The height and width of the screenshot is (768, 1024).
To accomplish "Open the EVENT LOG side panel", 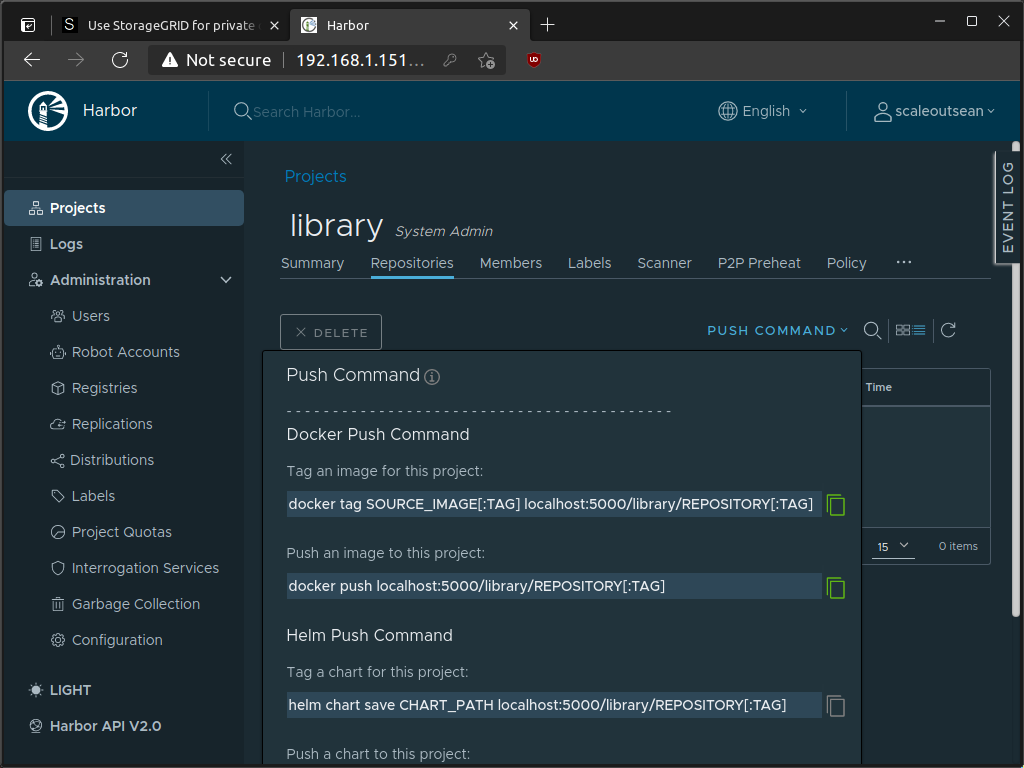I will click(x=1008, y=208).
